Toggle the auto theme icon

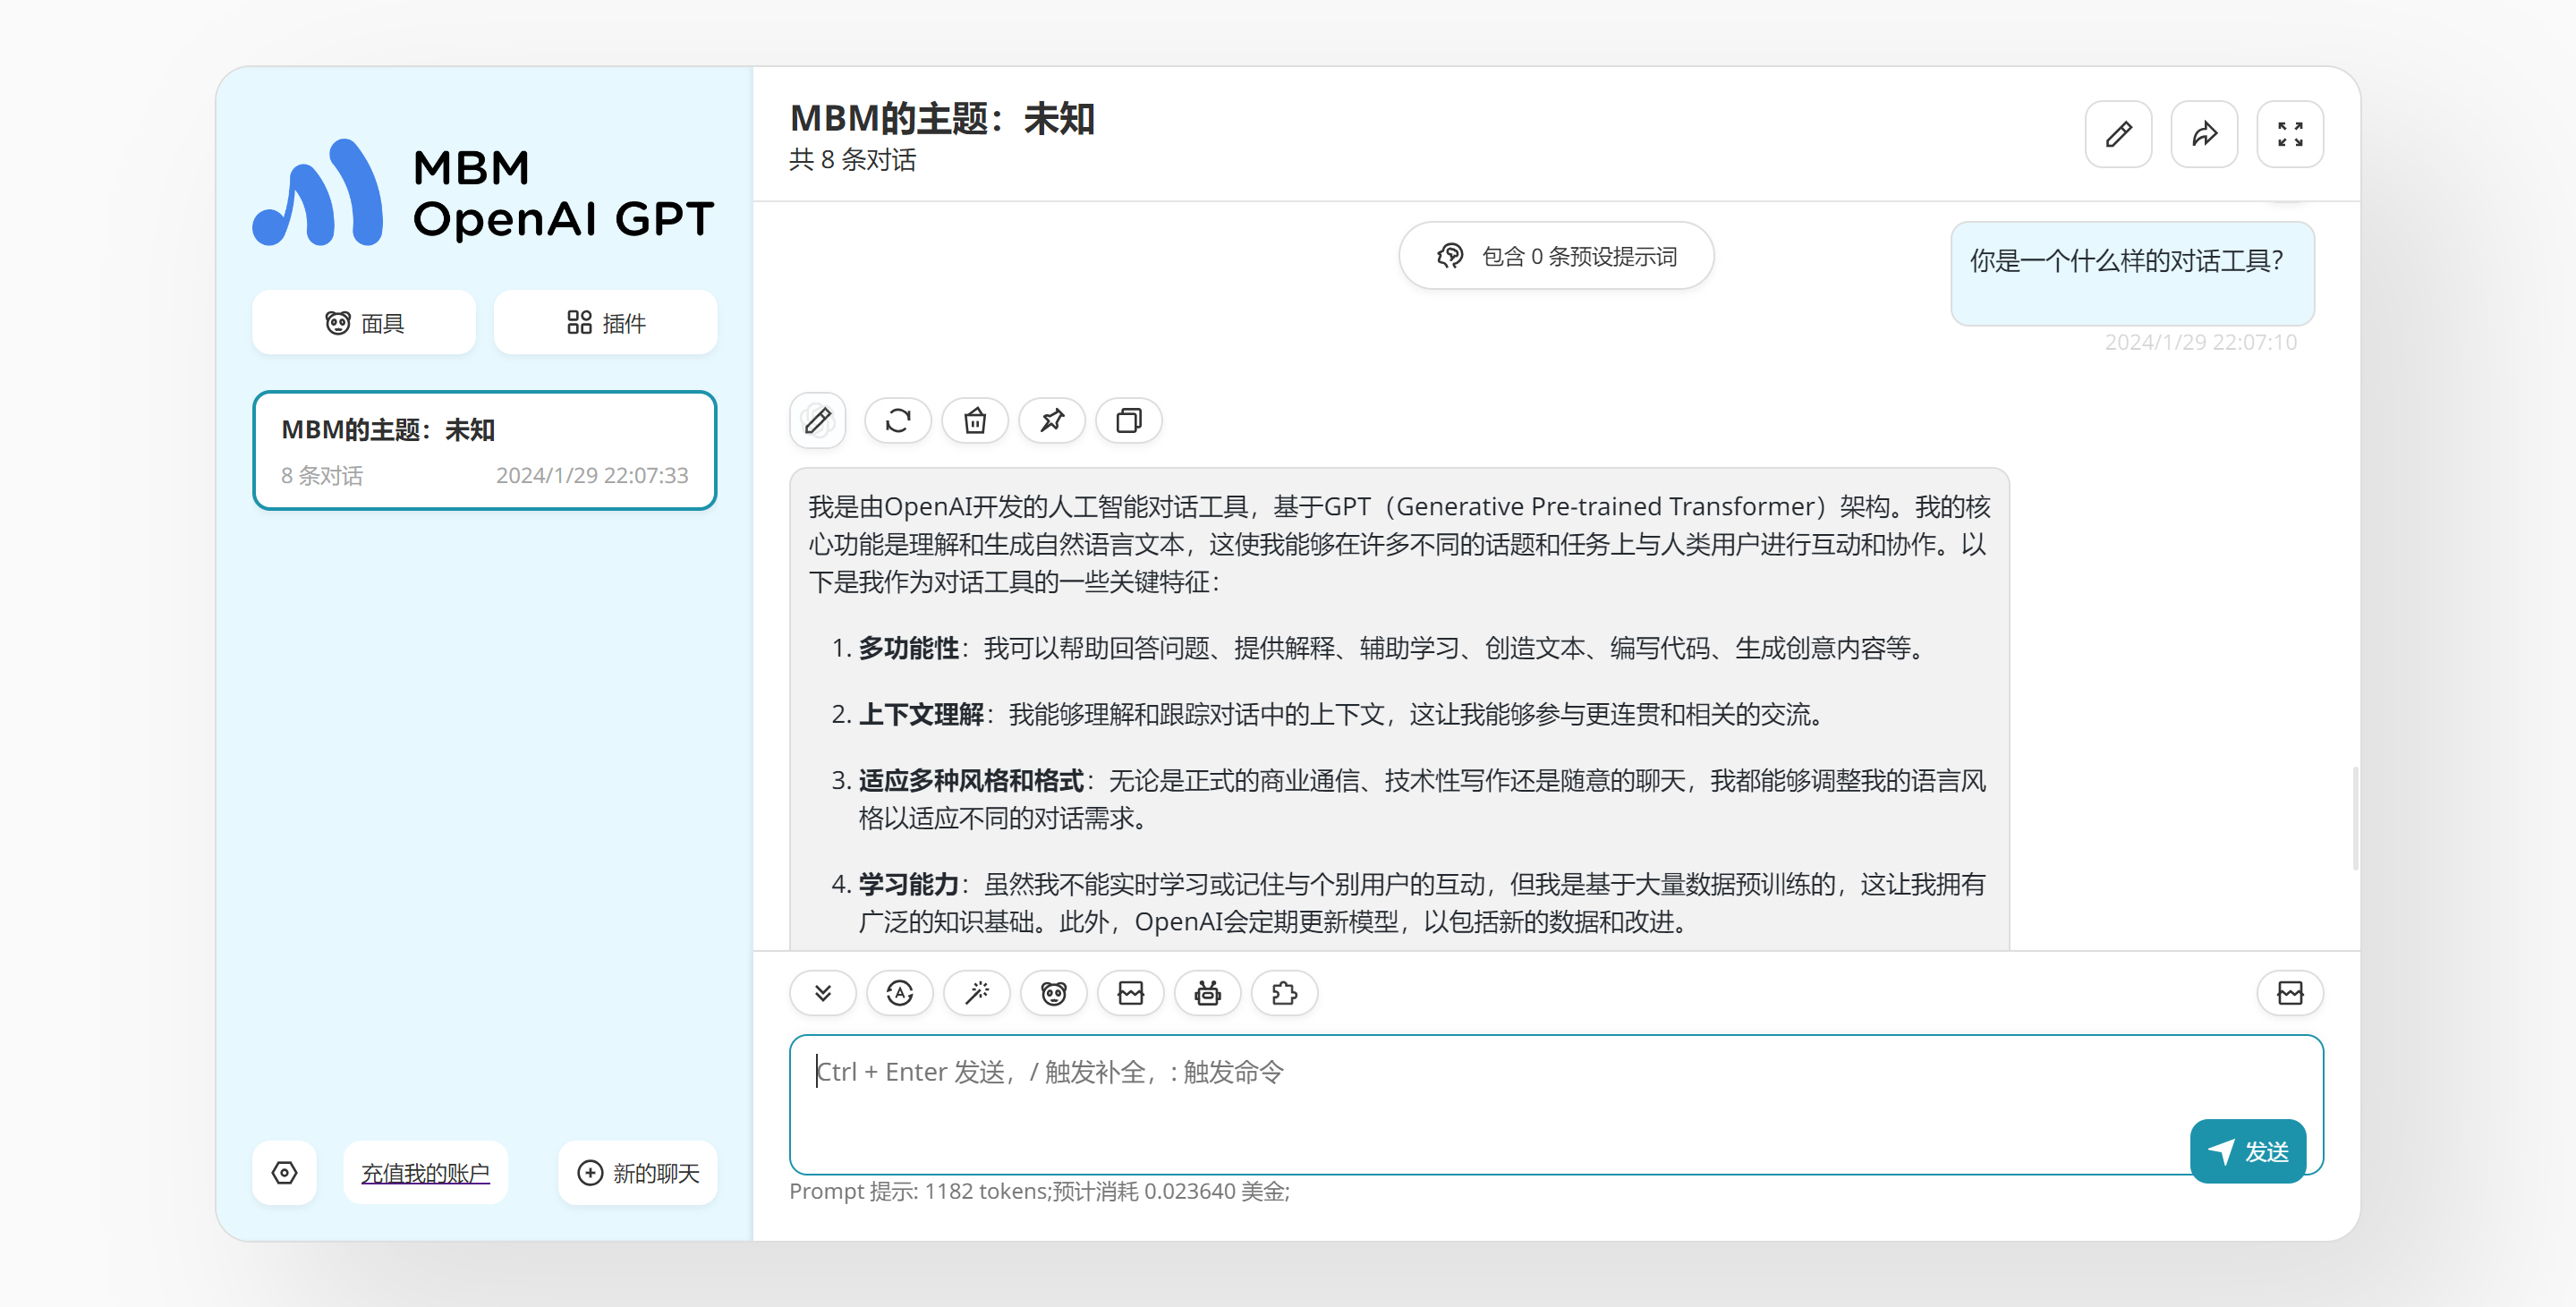899,993
